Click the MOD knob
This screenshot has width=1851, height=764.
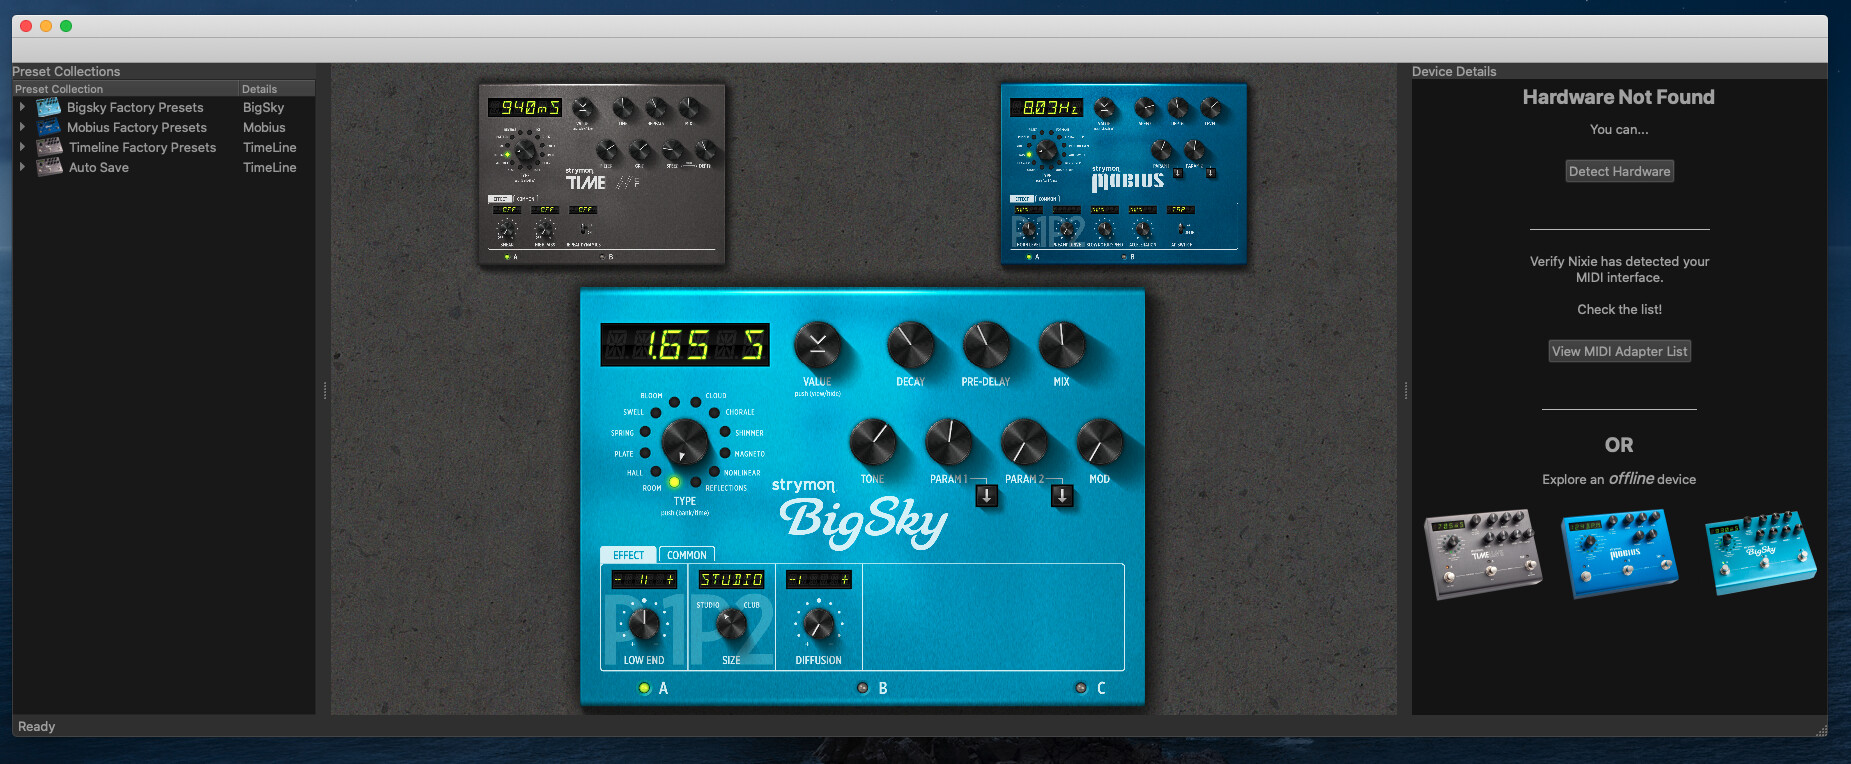point(1099,442)
